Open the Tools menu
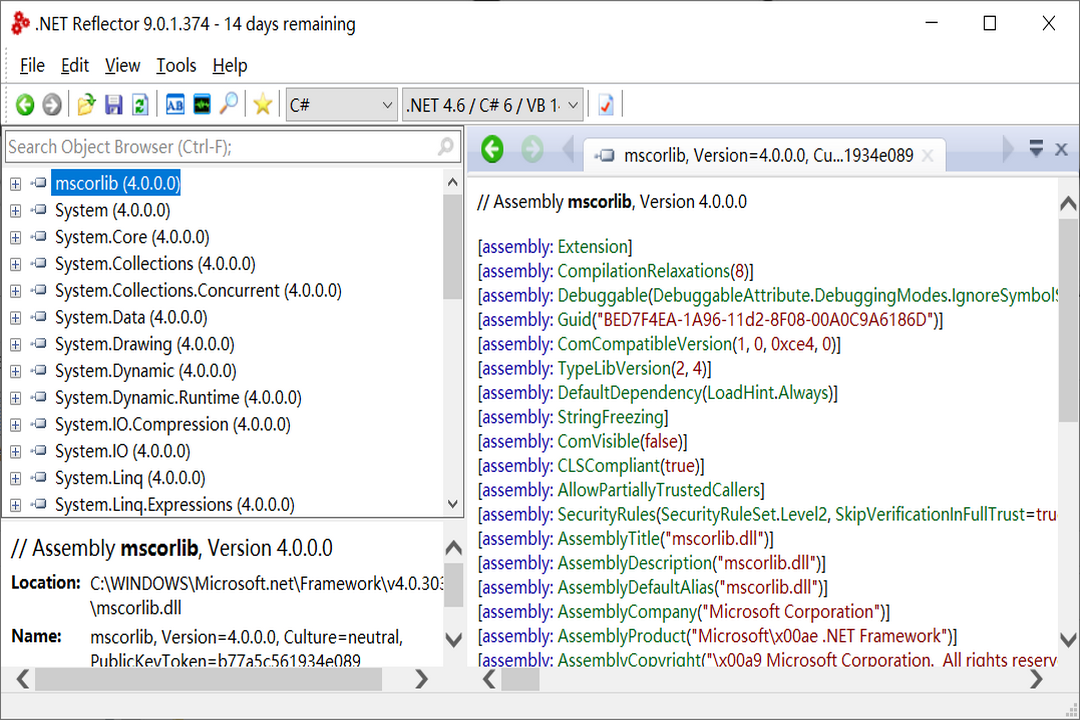1080x720 pixels. (x=176, y=66)
